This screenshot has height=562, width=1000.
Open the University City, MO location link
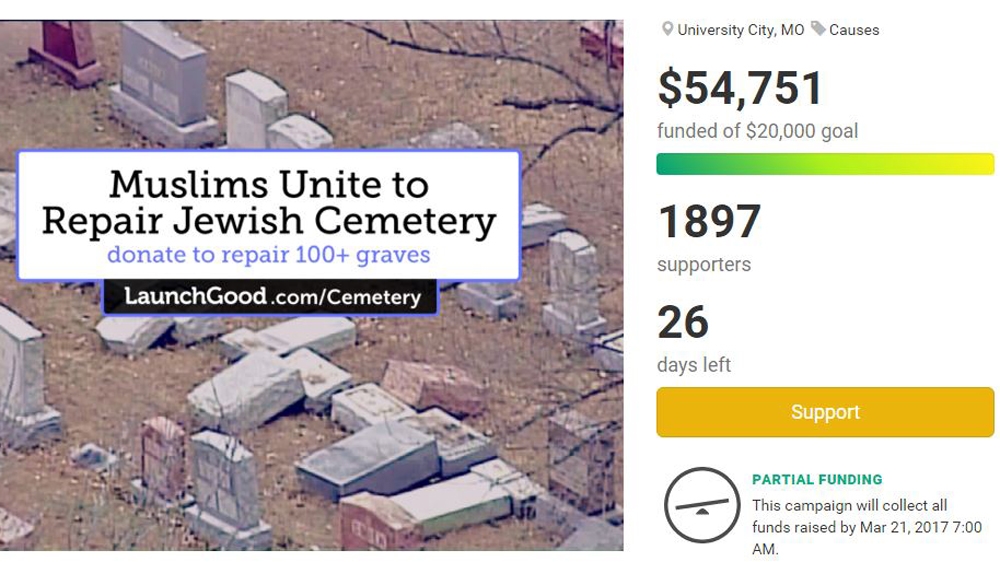[740, 30]
